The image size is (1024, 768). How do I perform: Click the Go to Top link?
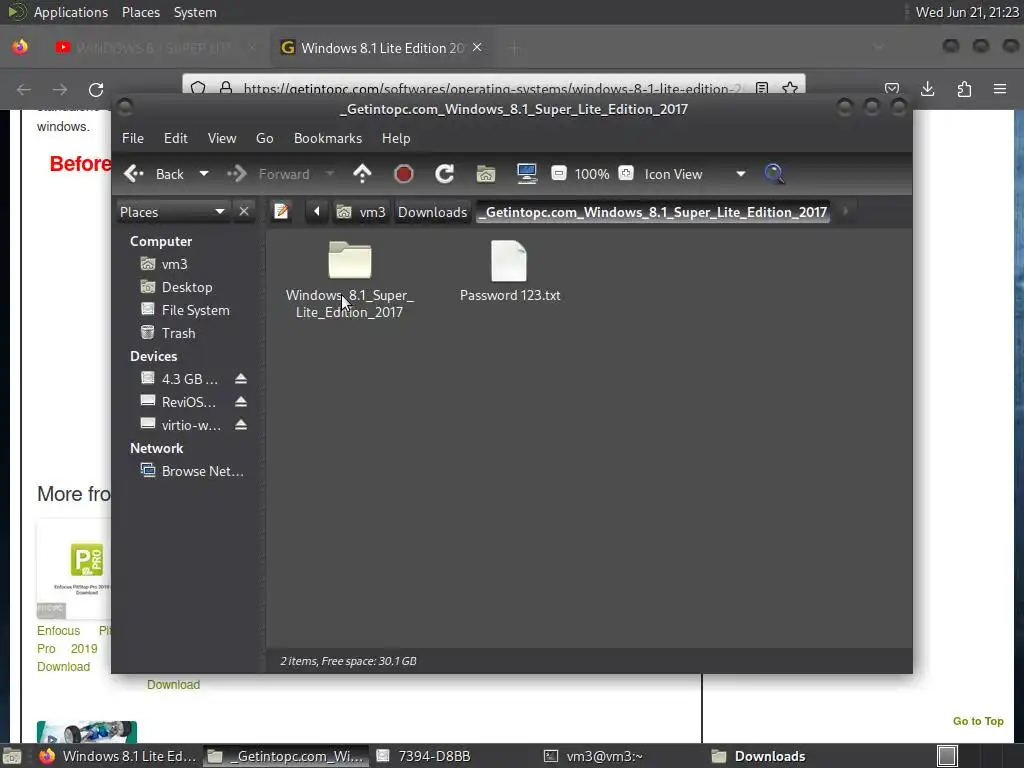(x=978, y=721)
